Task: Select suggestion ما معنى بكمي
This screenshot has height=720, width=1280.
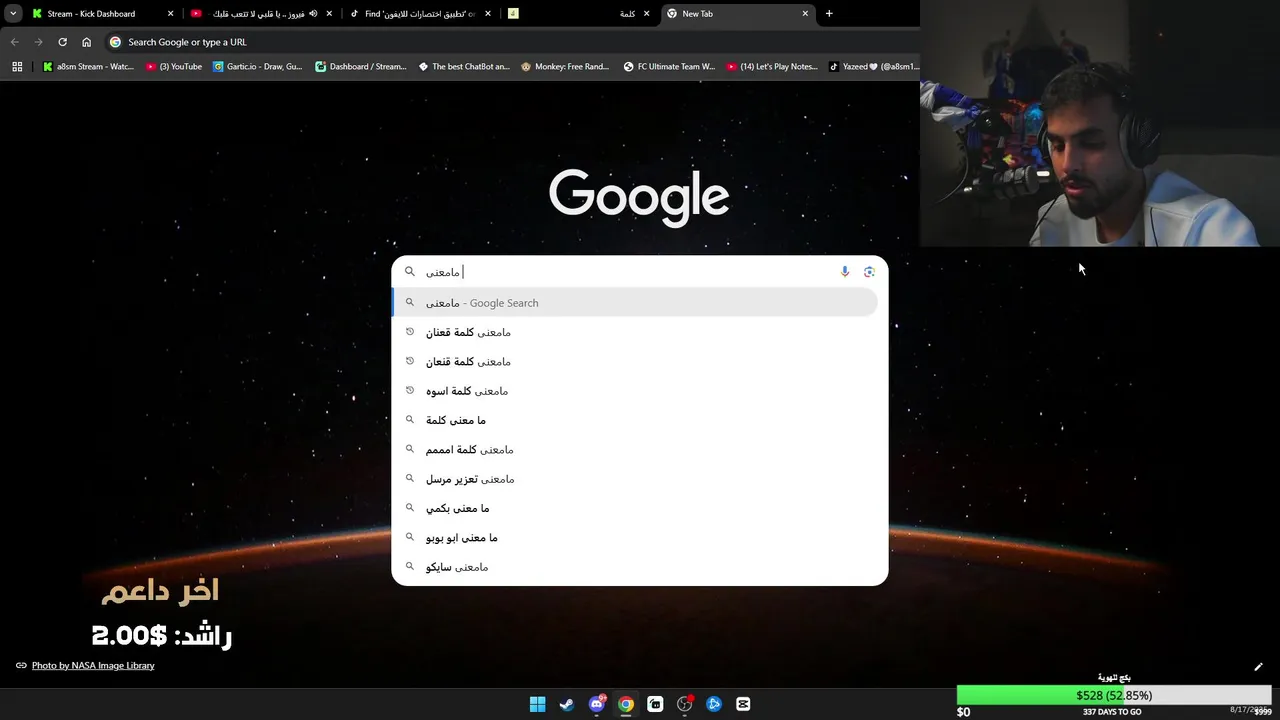Action: tap(635, 508)
